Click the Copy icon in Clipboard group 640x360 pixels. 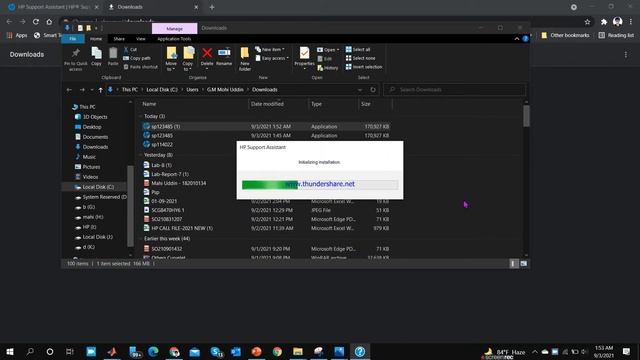(x=96, y=56)
